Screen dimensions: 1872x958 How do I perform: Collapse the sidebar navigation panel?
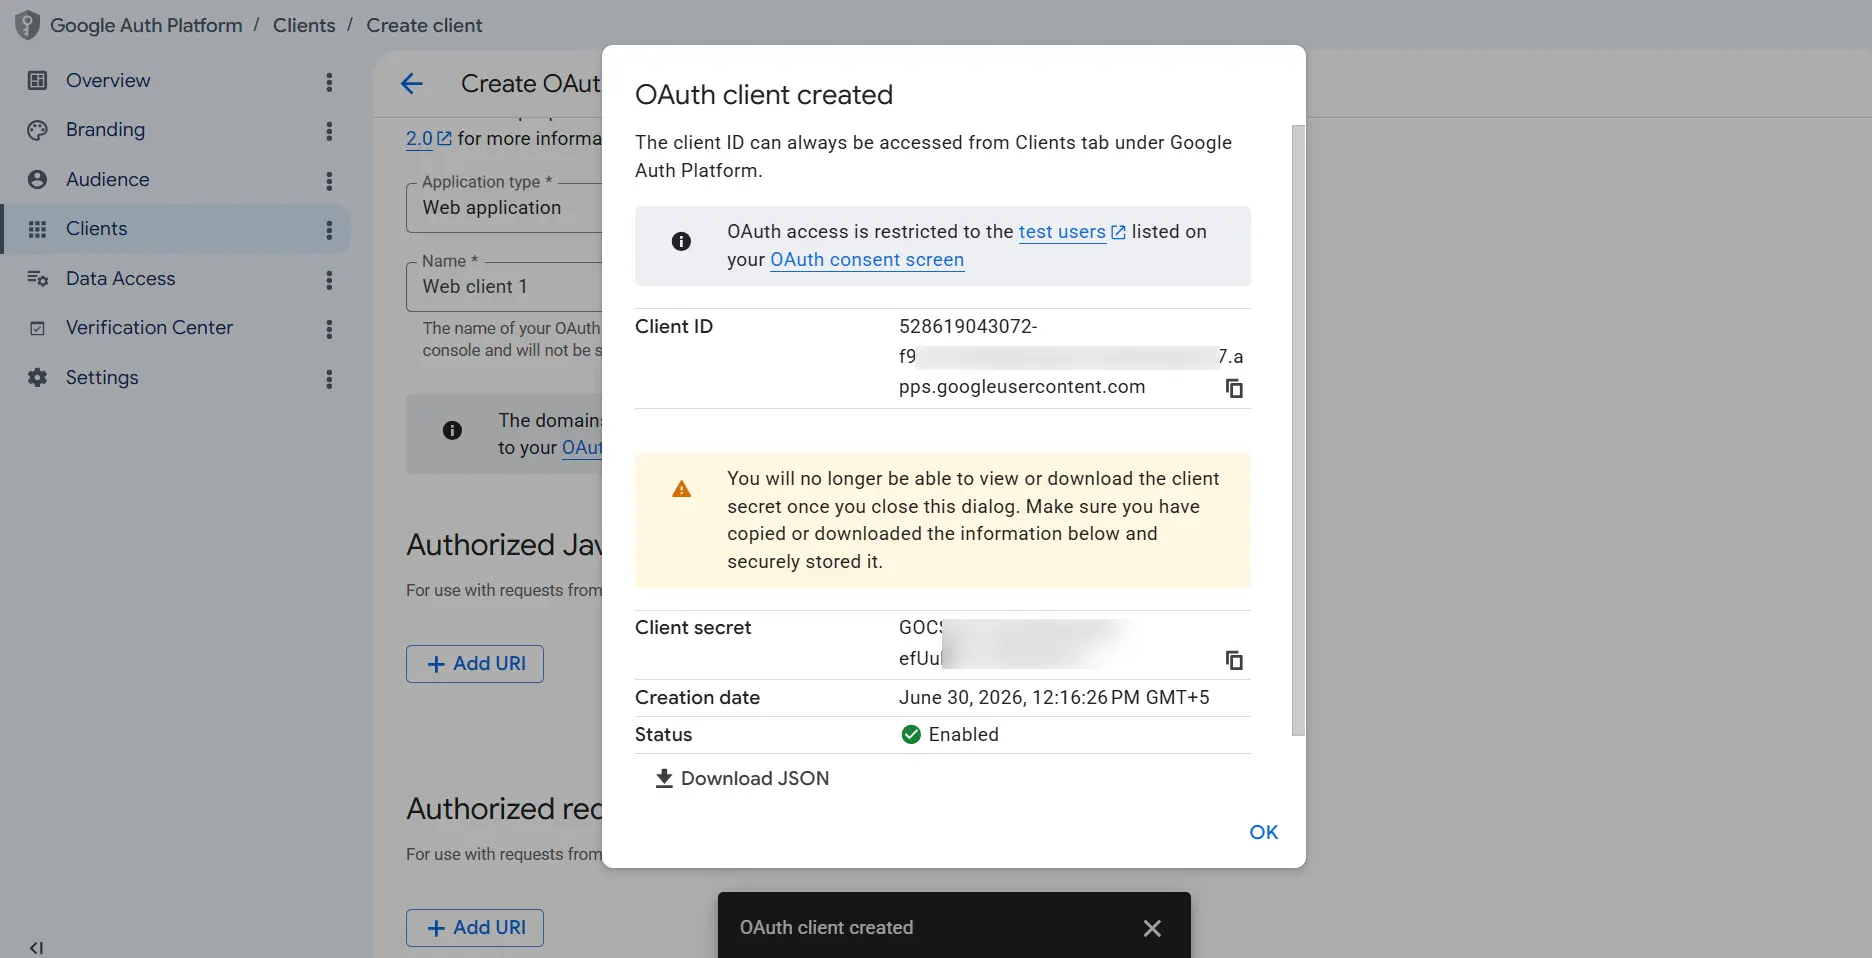tap(36, 948)
